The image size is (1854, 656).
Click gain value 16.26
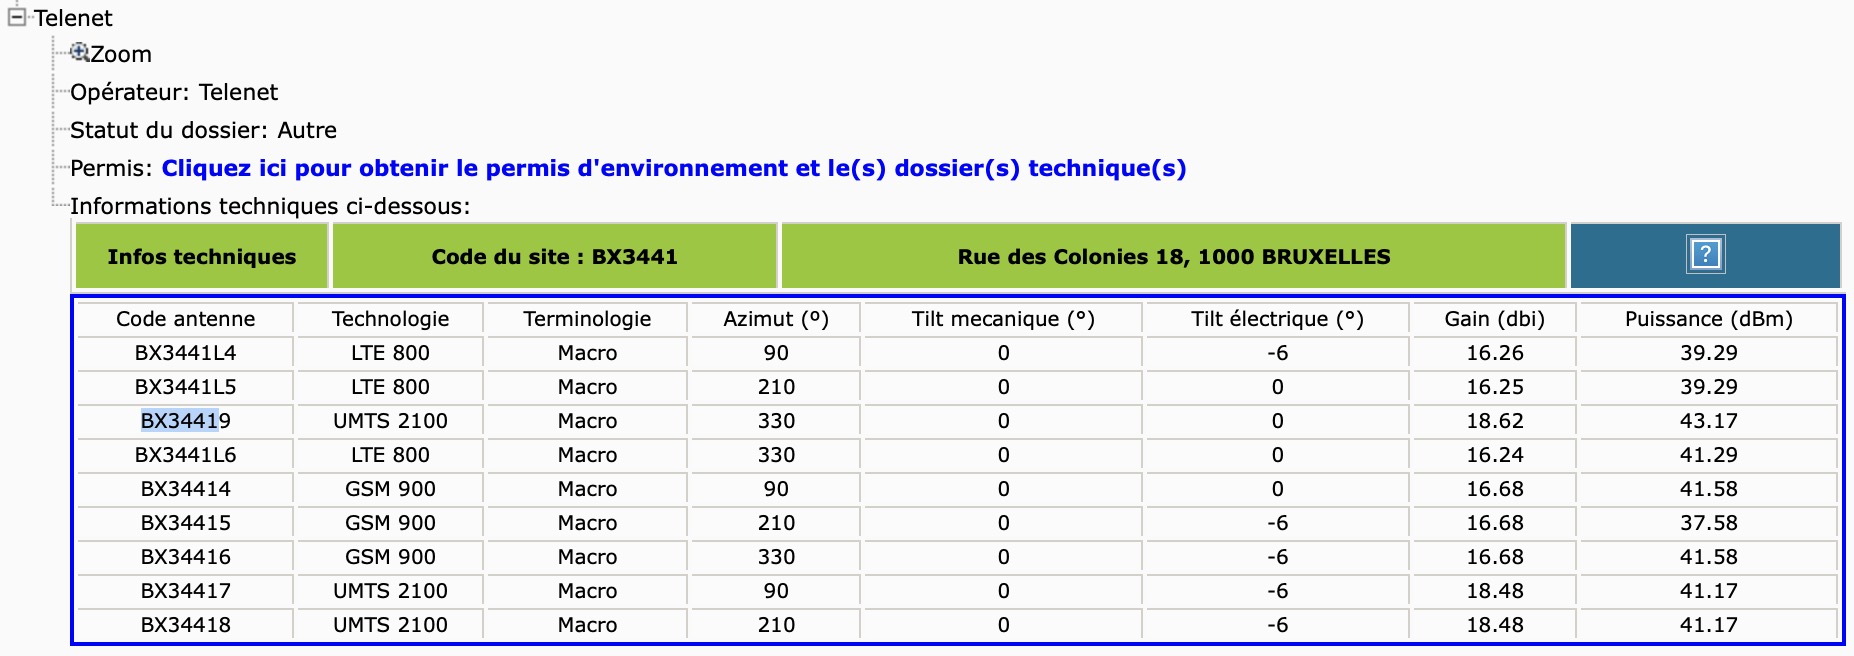[x=1495, y=353]
